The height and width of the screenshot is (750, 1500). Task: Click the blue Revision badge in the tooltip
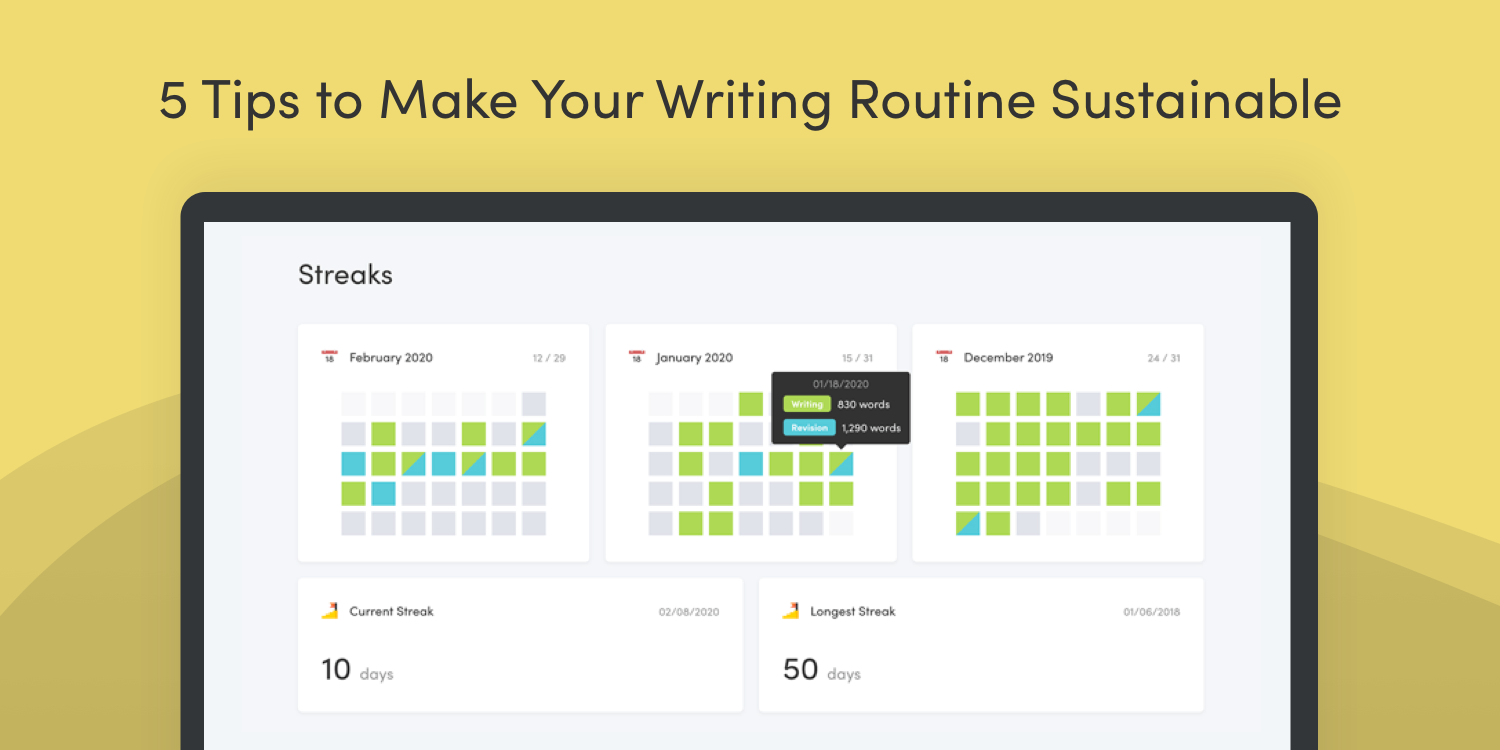click(x=809, y=428)
